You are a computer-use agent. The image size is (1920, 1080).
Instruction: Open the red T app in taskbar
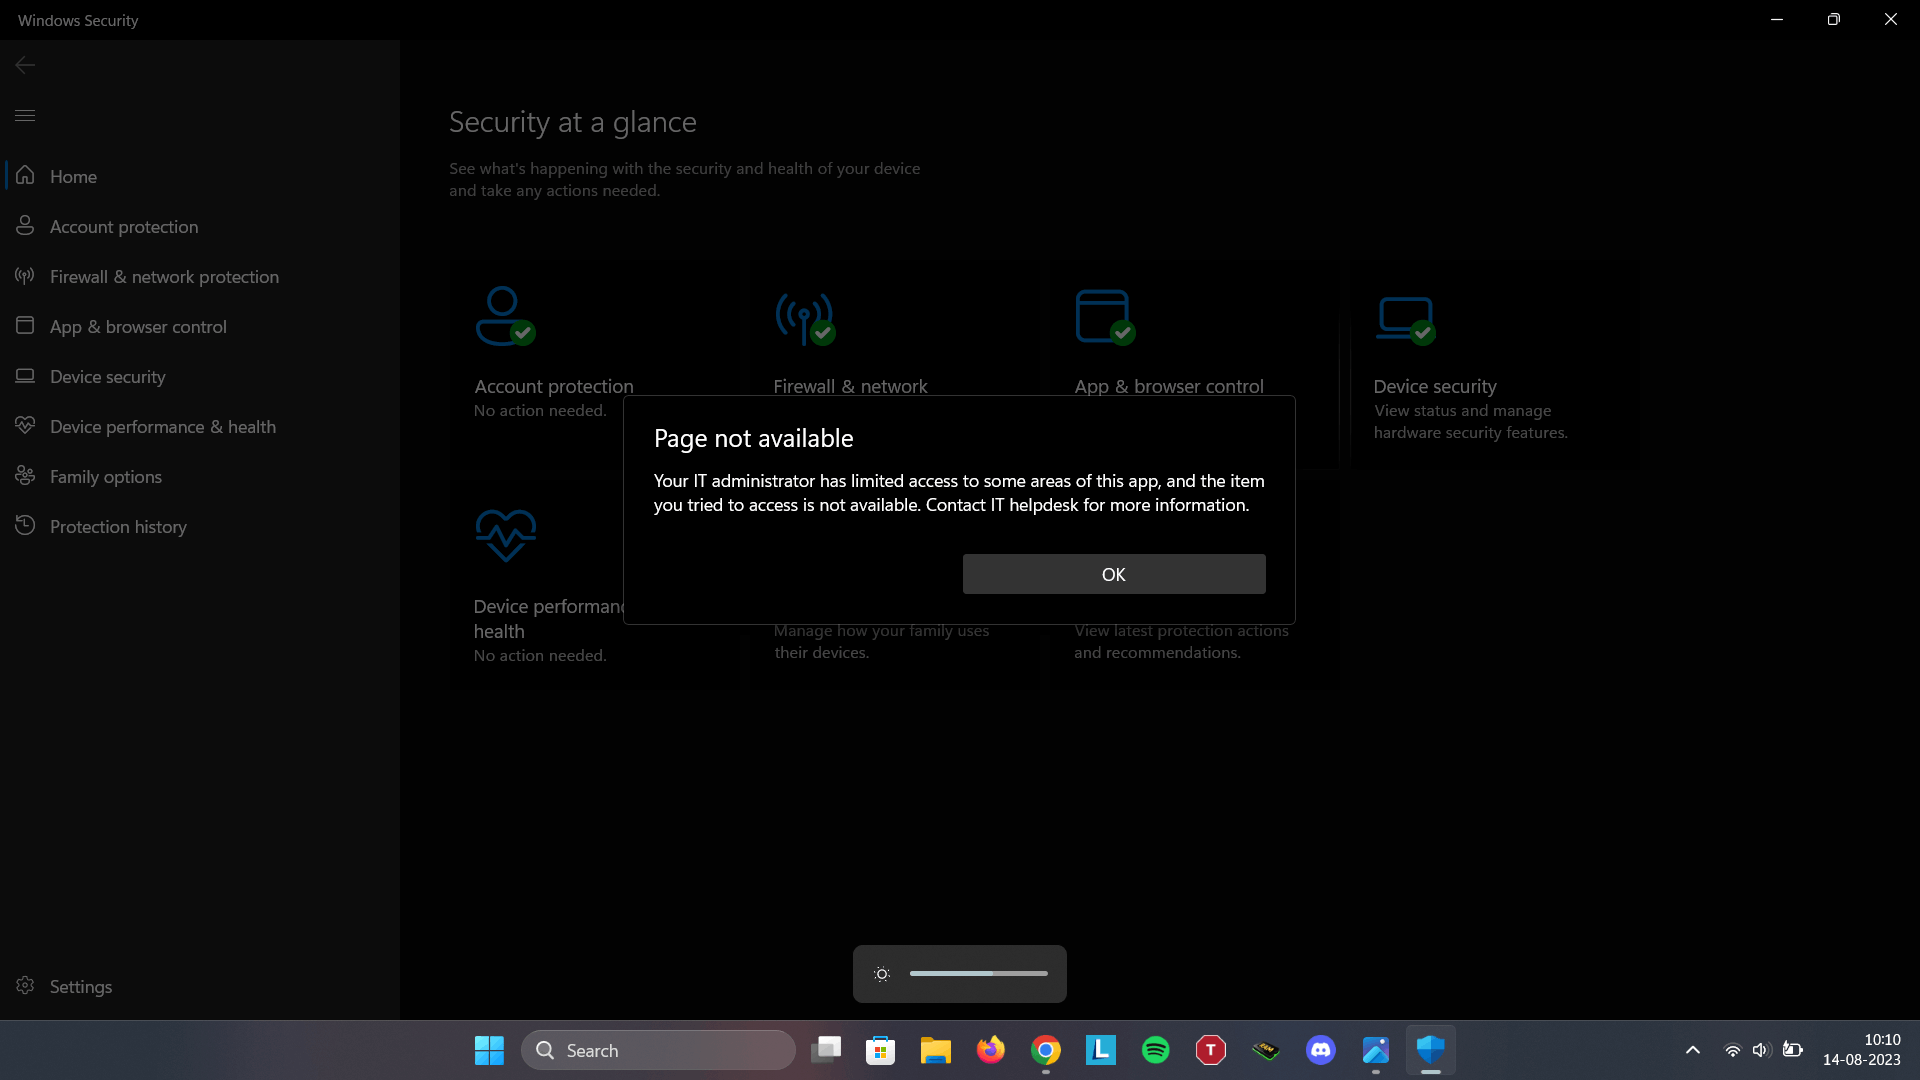(x=1211, y=1050)
